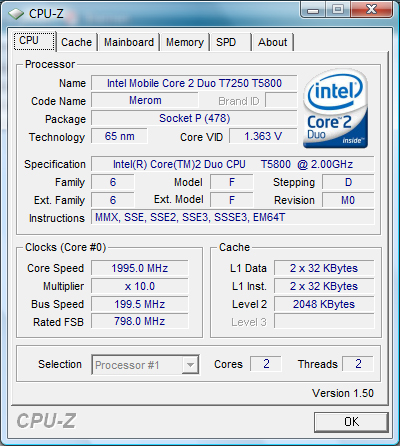Click the processor Name field

(x=194, y=83)
